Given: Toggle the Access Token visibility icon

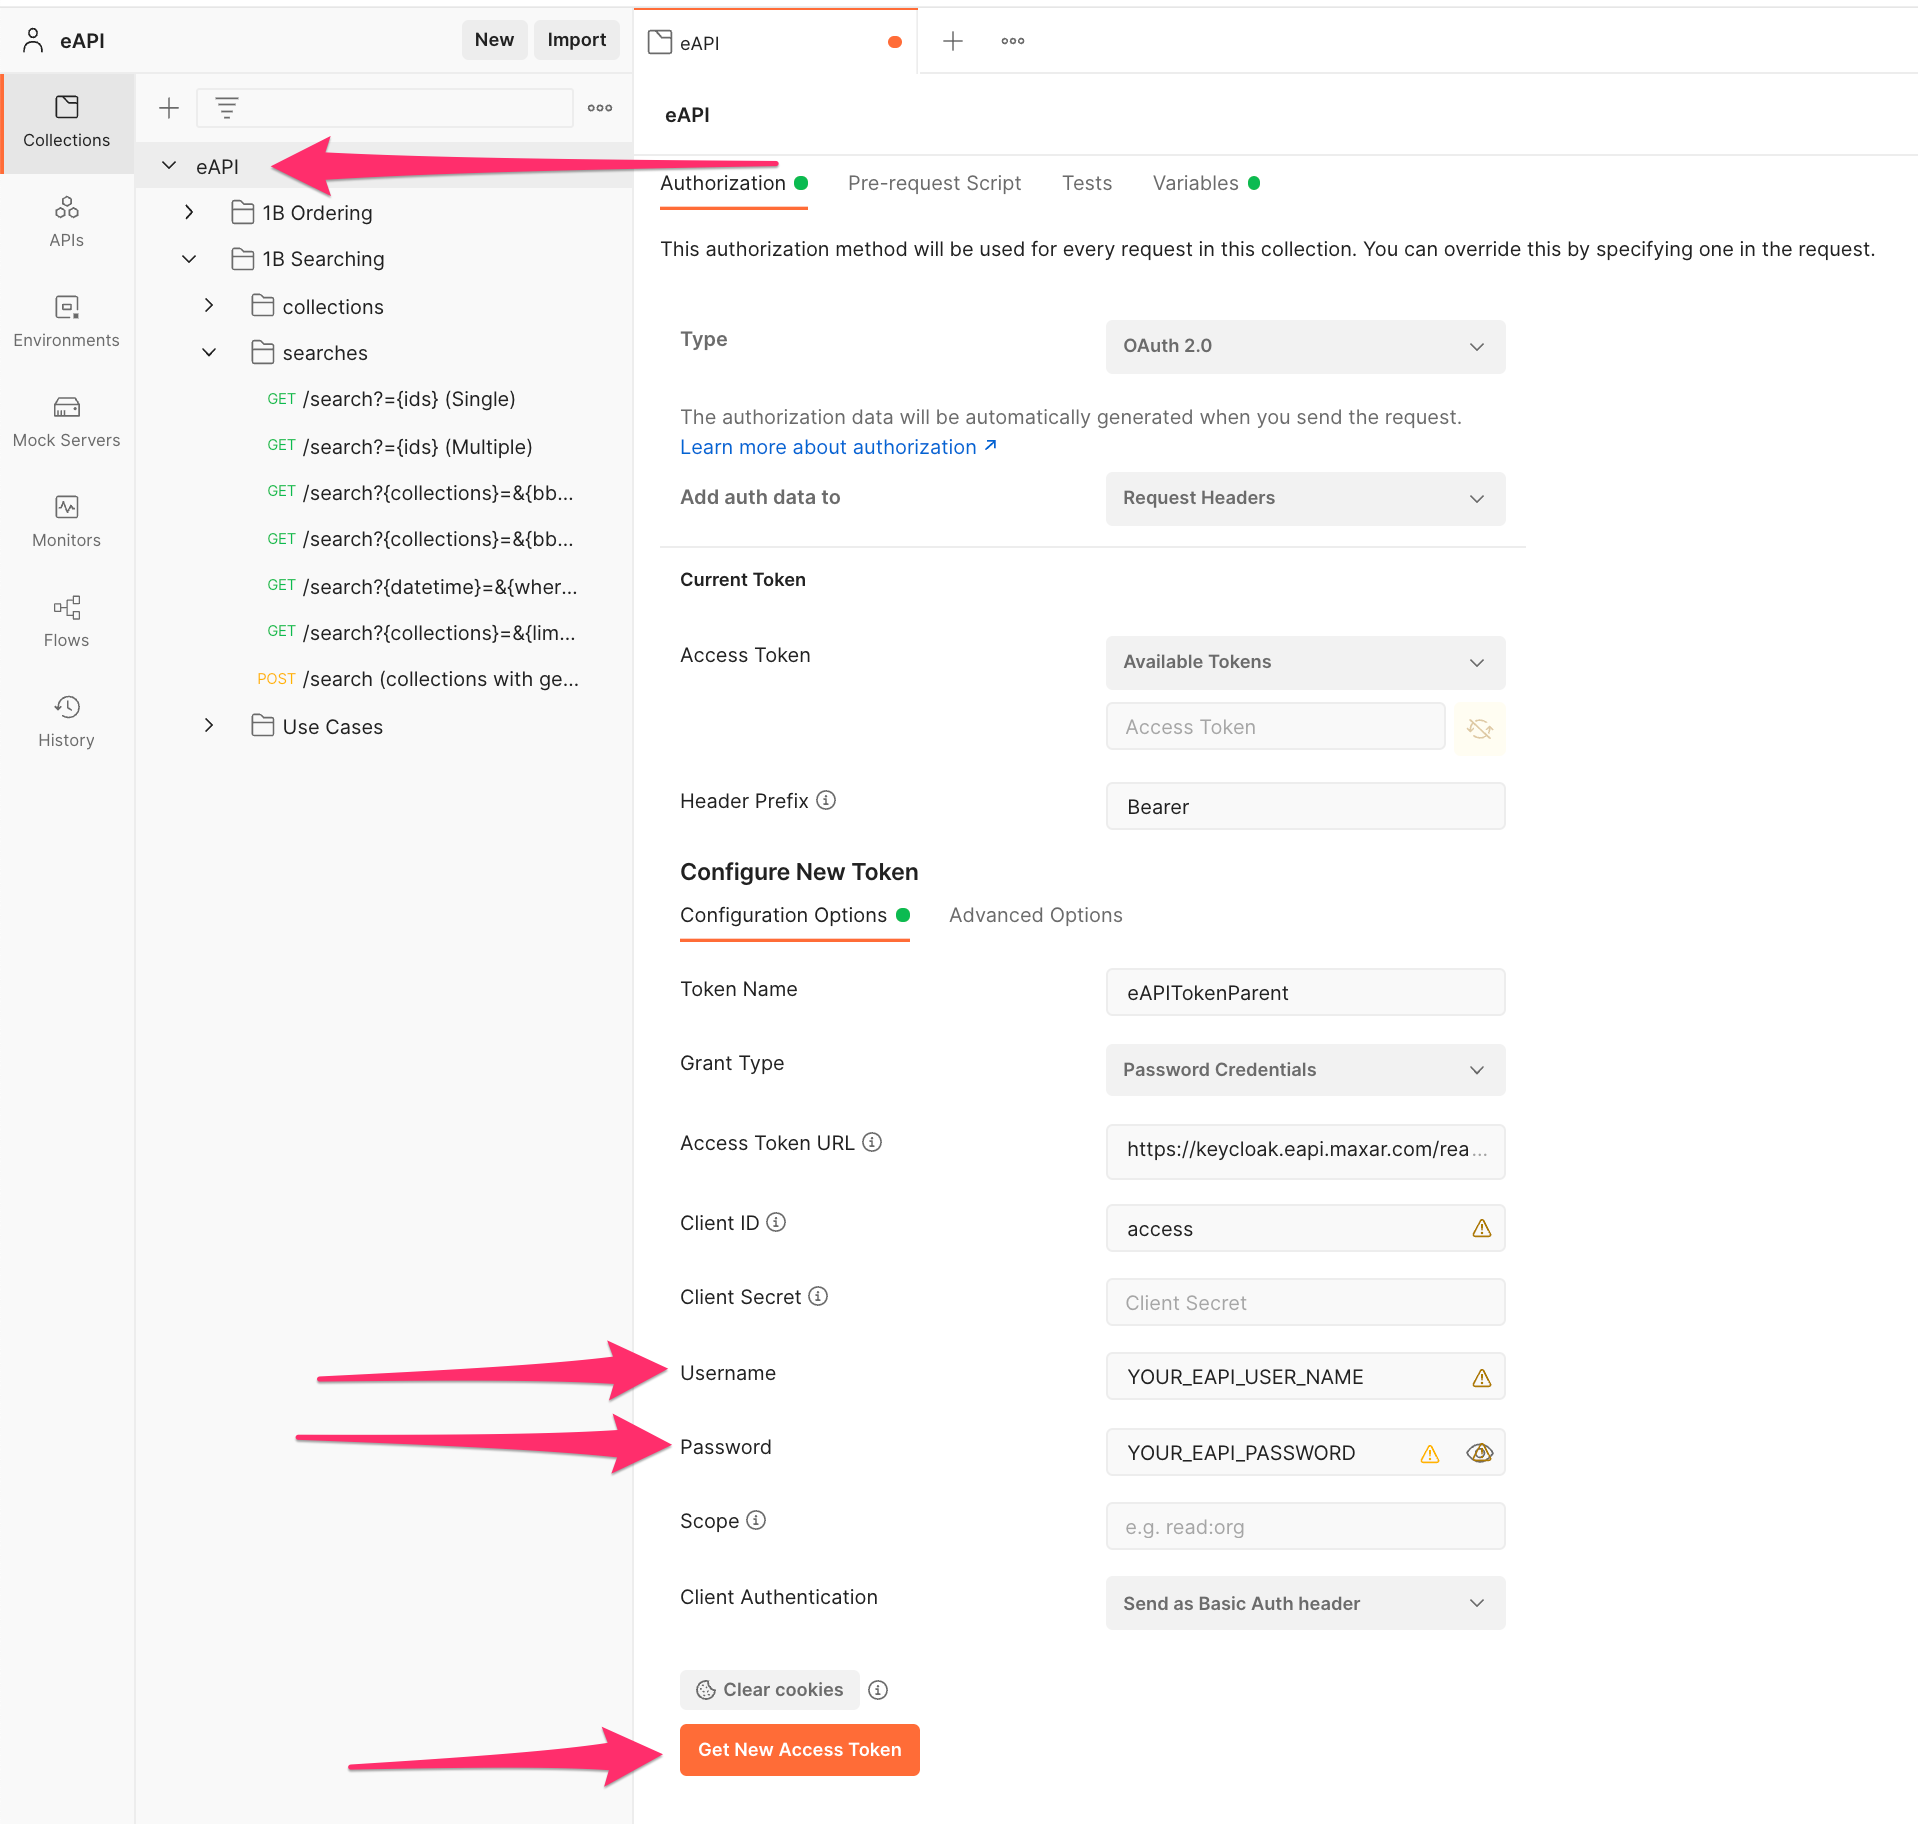Looking at the screenshot, I should 1479,727.
